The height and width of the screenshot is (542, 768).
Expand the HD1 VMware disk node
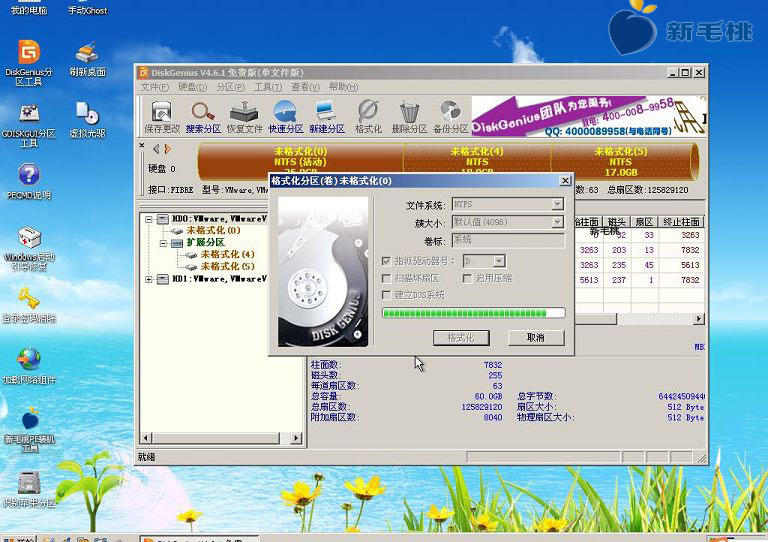click(x=149, y=279)
